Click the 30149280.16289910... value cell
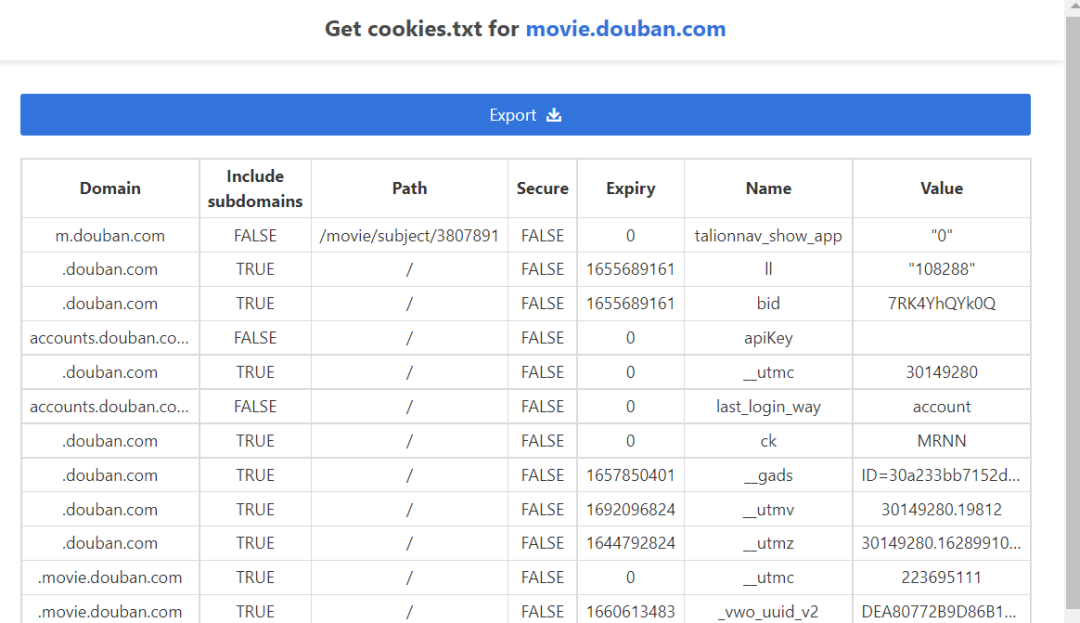Screen dimensions: 1080x623 pyautogui.click(x=942, y=543)
